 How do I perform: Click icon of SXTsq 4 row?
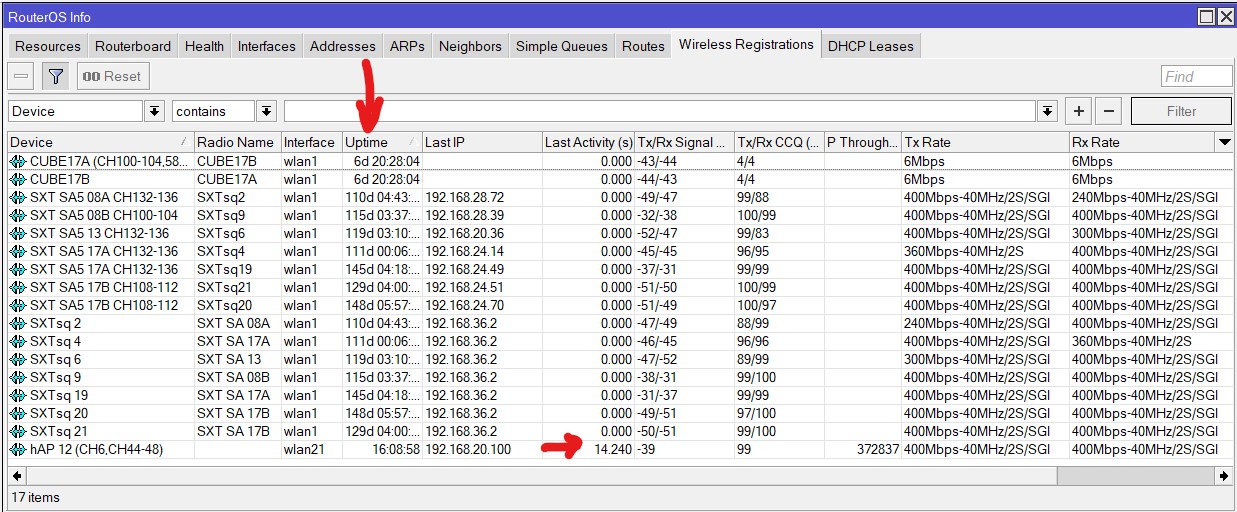pyautogui.click(x=18, y=341)
